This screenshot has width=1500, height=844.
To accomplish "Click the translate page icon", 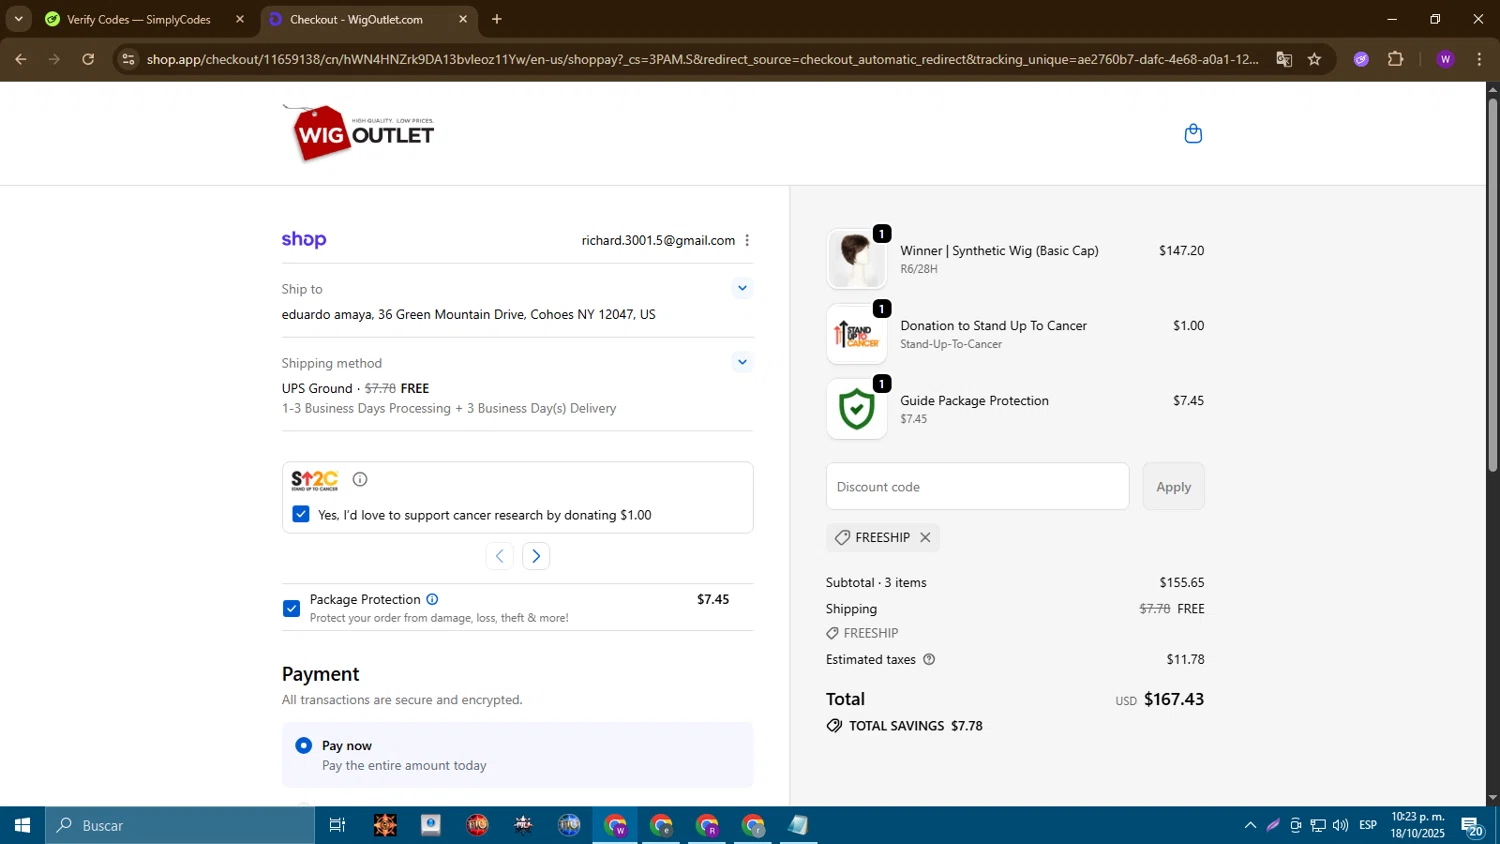I will click(x=1284, y=59).
